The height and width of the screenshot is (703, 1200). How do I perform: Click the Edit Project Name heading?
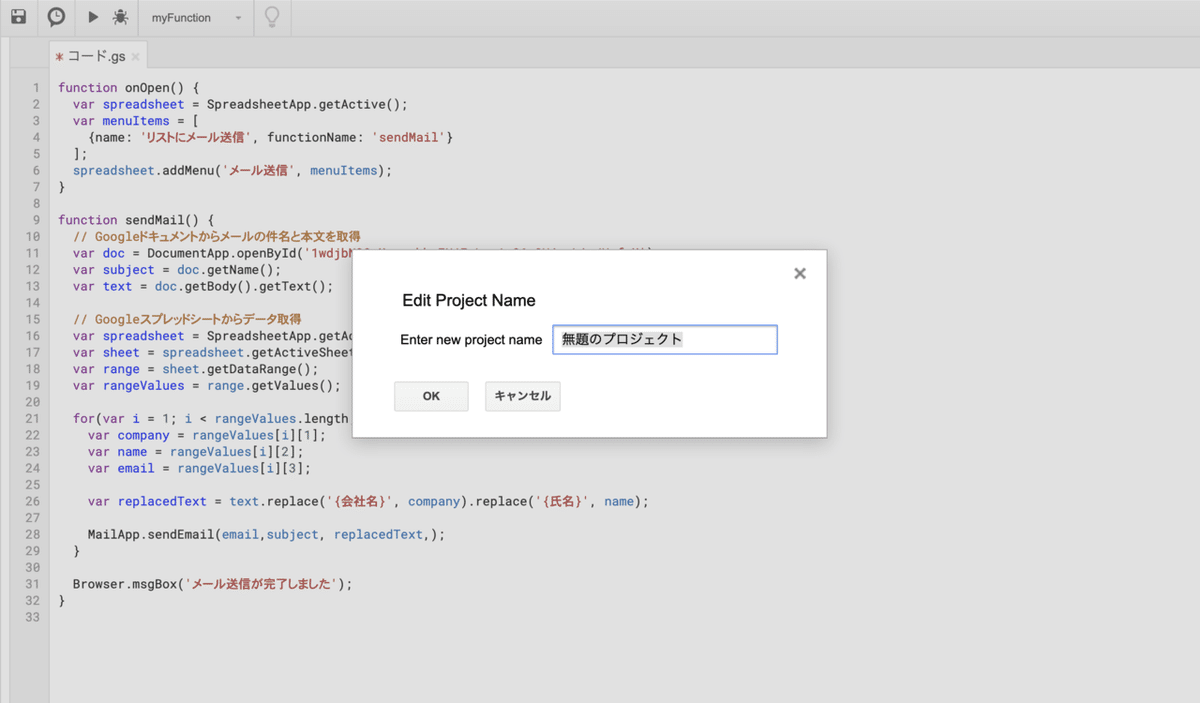click(x=469, y=300)
